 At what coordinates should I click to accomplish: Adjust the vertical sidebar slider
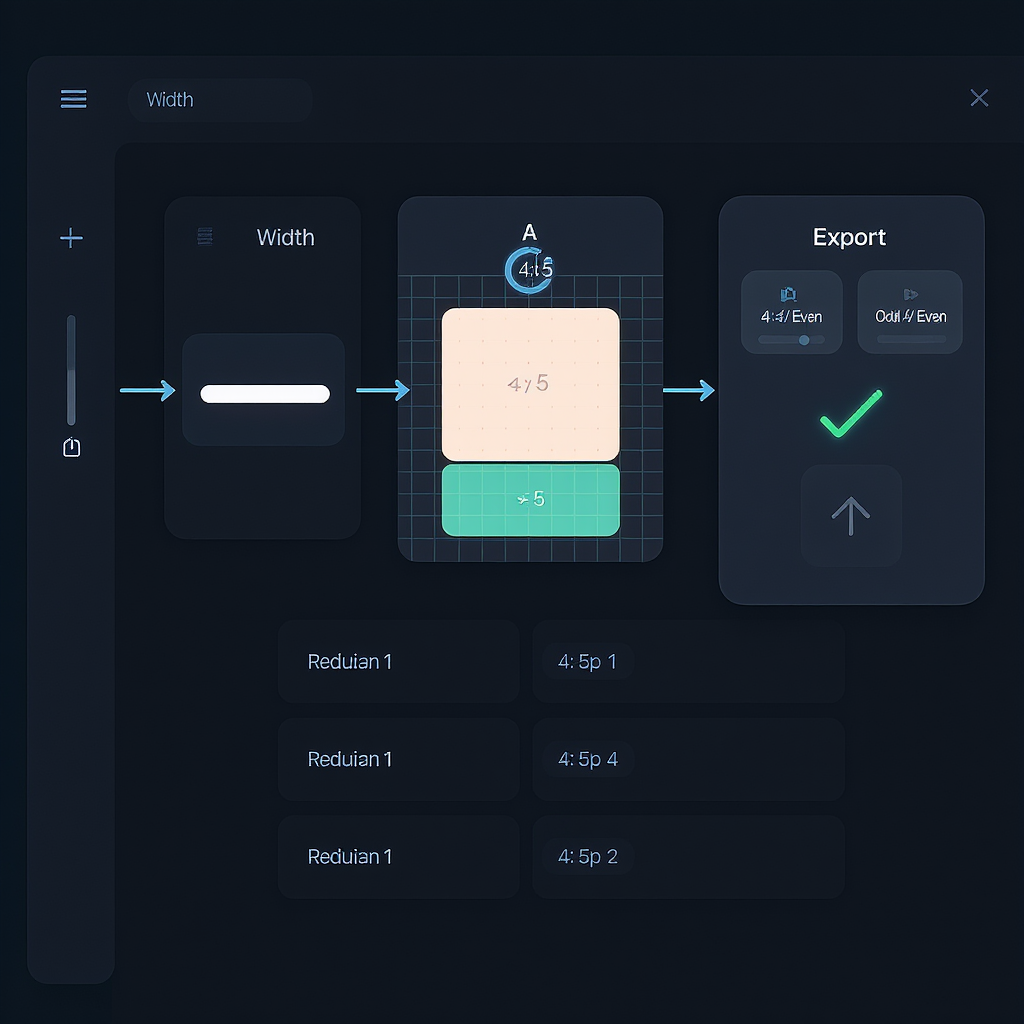pyautogui.click(x=71, y=370)
